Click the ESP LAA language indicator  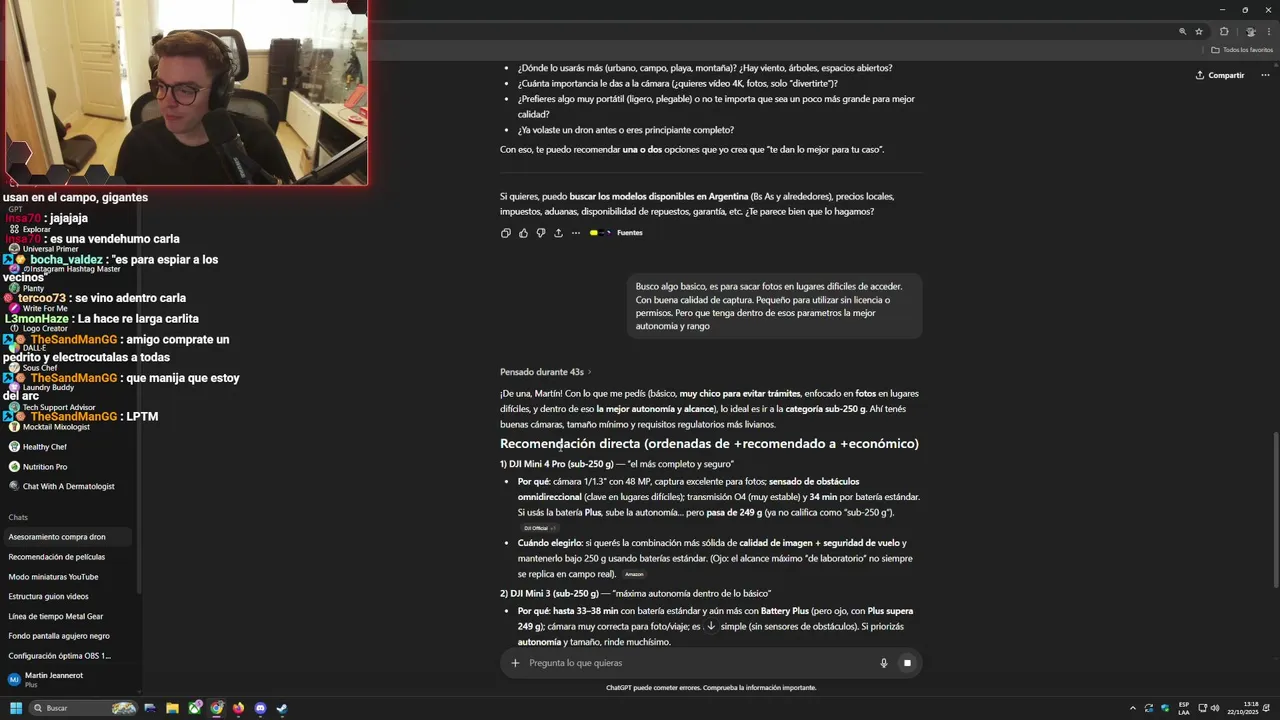coord(1184,708)
